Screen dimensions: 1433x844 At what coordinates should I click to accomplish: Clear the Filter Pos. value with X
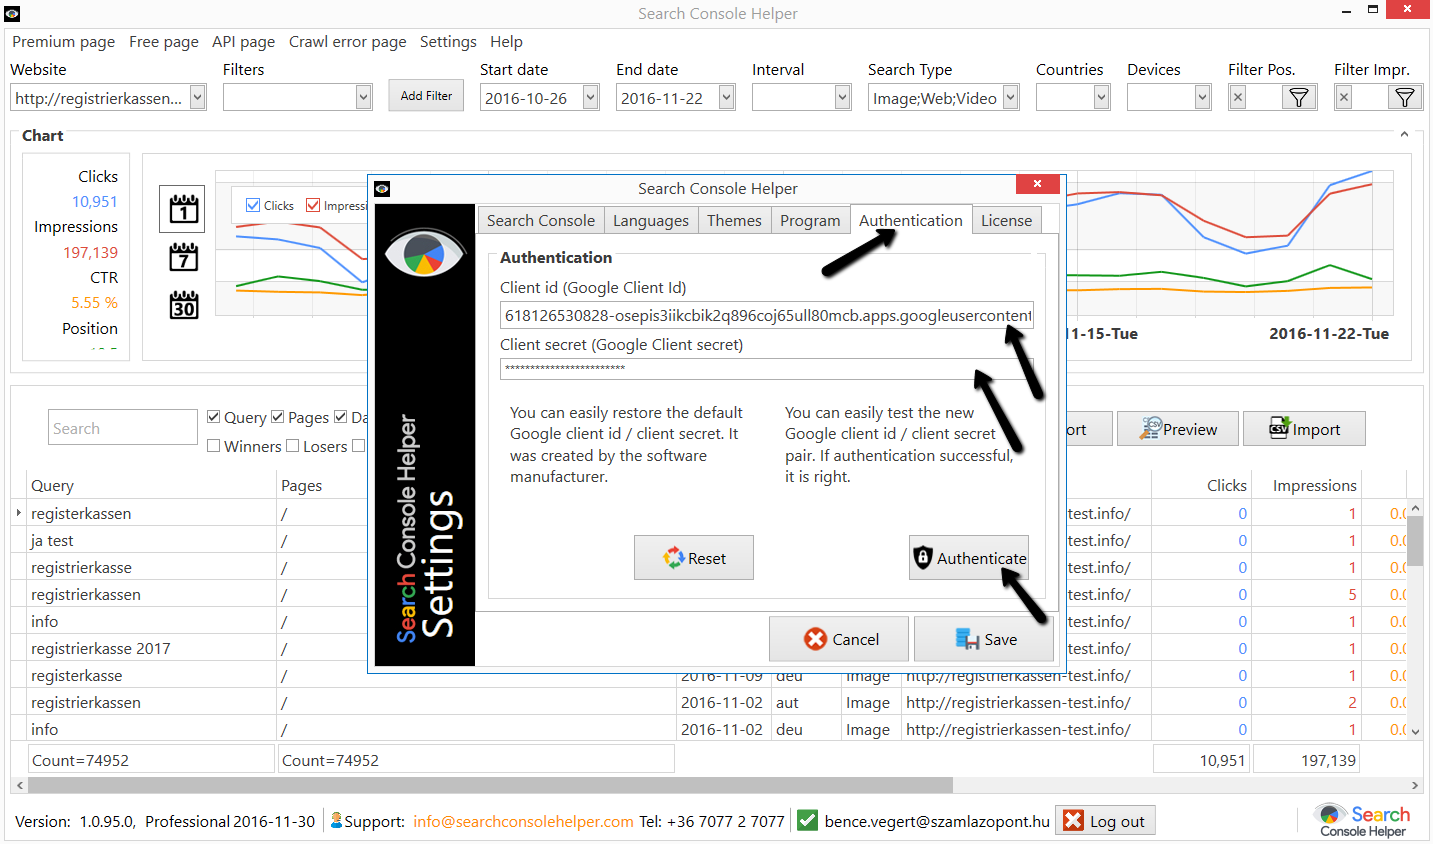click(1238, 97)
